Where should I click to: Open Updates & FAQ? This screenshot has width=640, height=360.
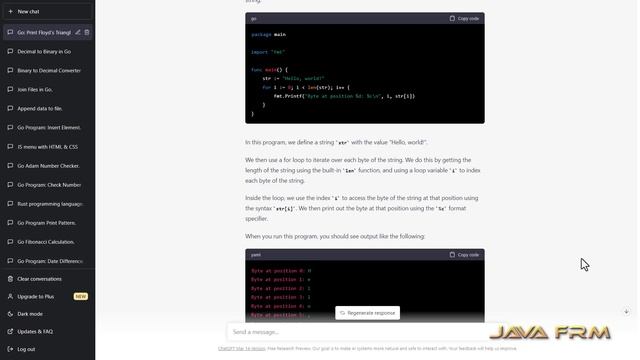(48, 331)
